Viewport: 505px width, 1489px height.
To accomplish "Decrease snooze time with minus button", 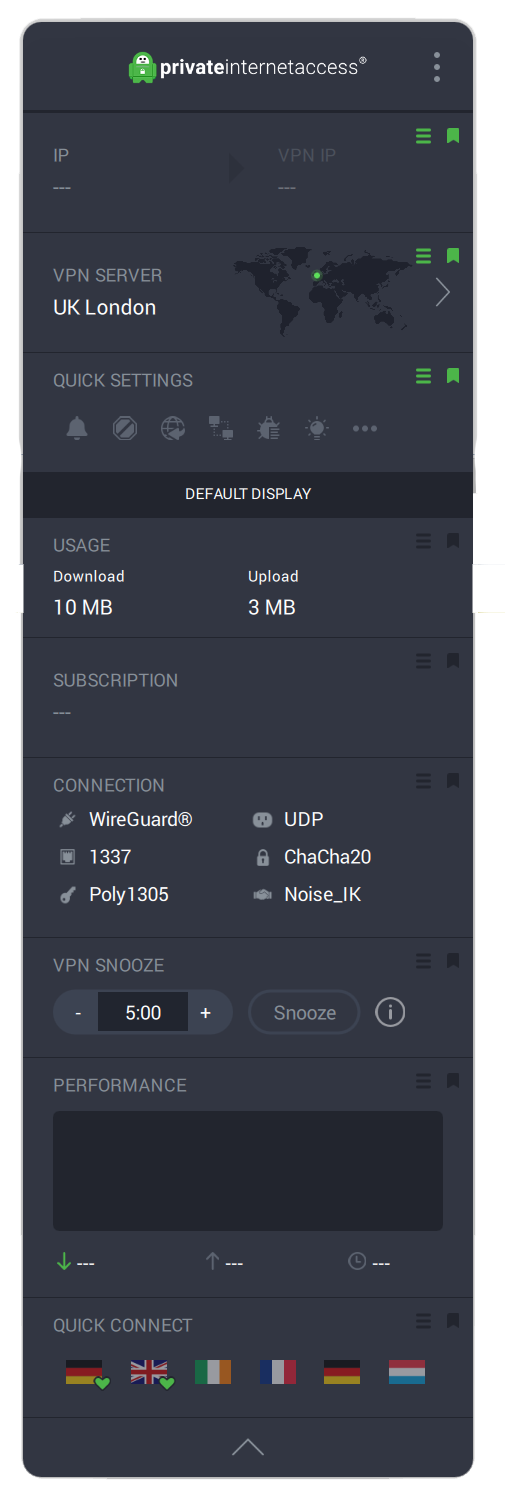I will point(78,1012).
